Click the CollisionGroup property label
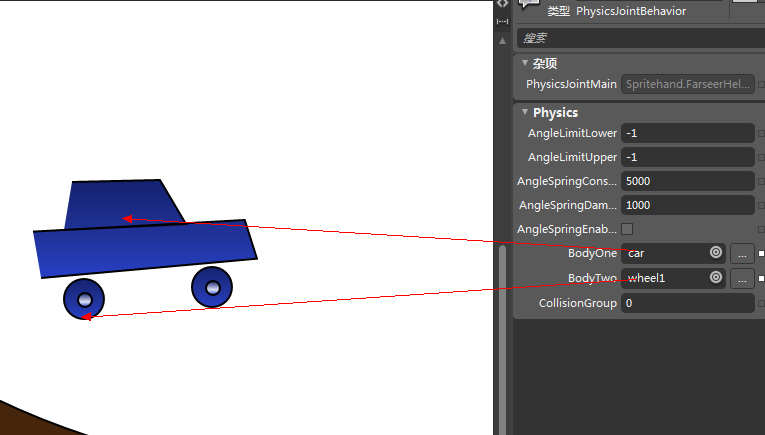This screenshot has height=435, width=765. point(578,303)
